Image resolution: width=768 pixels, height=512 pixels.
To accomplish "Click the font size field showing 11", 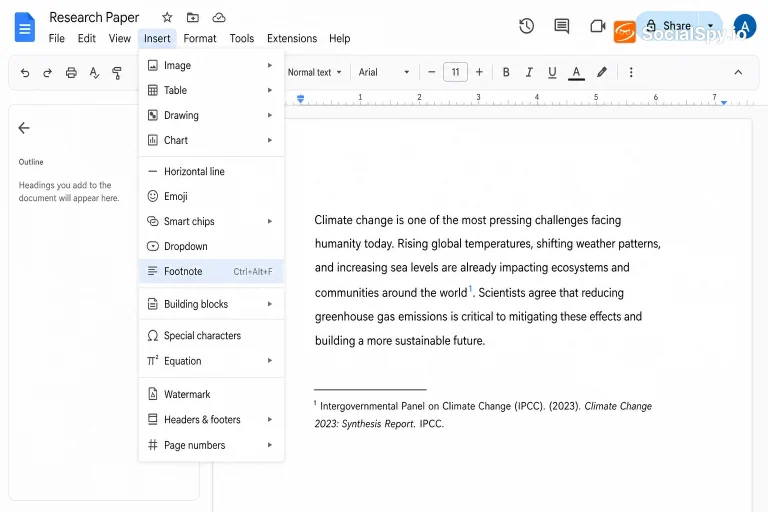I will click(456, 73).
